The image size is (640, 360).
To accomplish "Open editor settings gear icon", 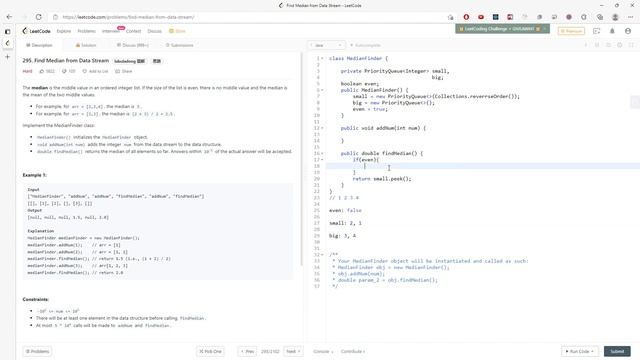I will (620, 45).
